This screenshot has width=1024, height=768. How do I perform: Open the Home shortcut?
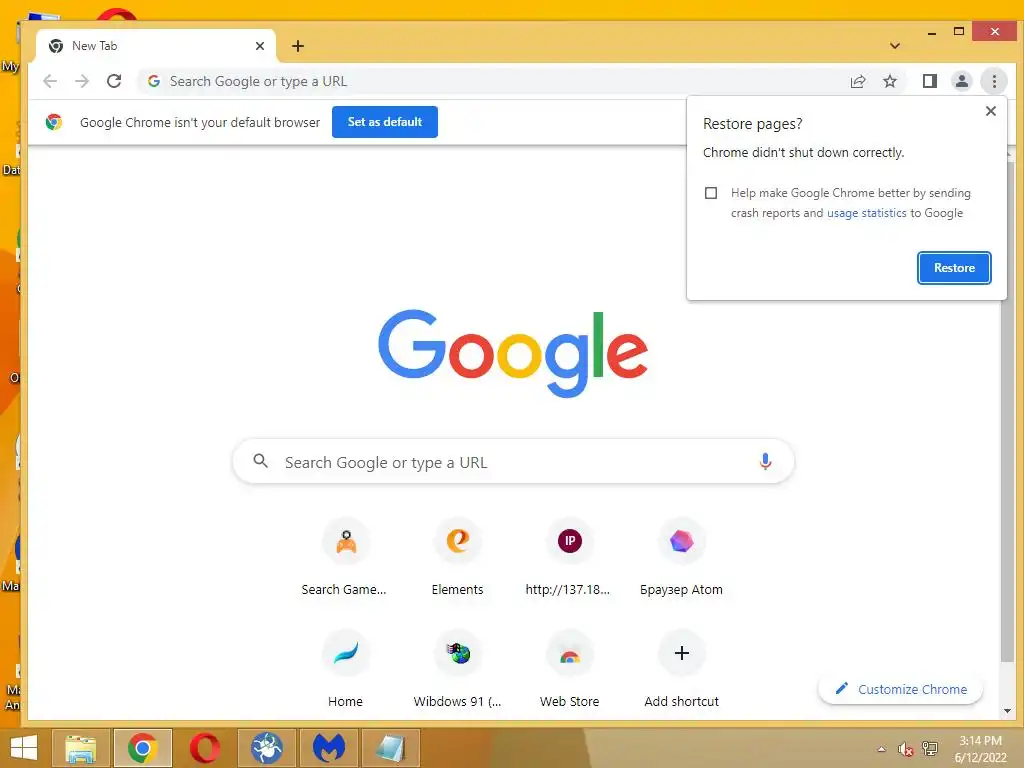(x=345, y=669)
